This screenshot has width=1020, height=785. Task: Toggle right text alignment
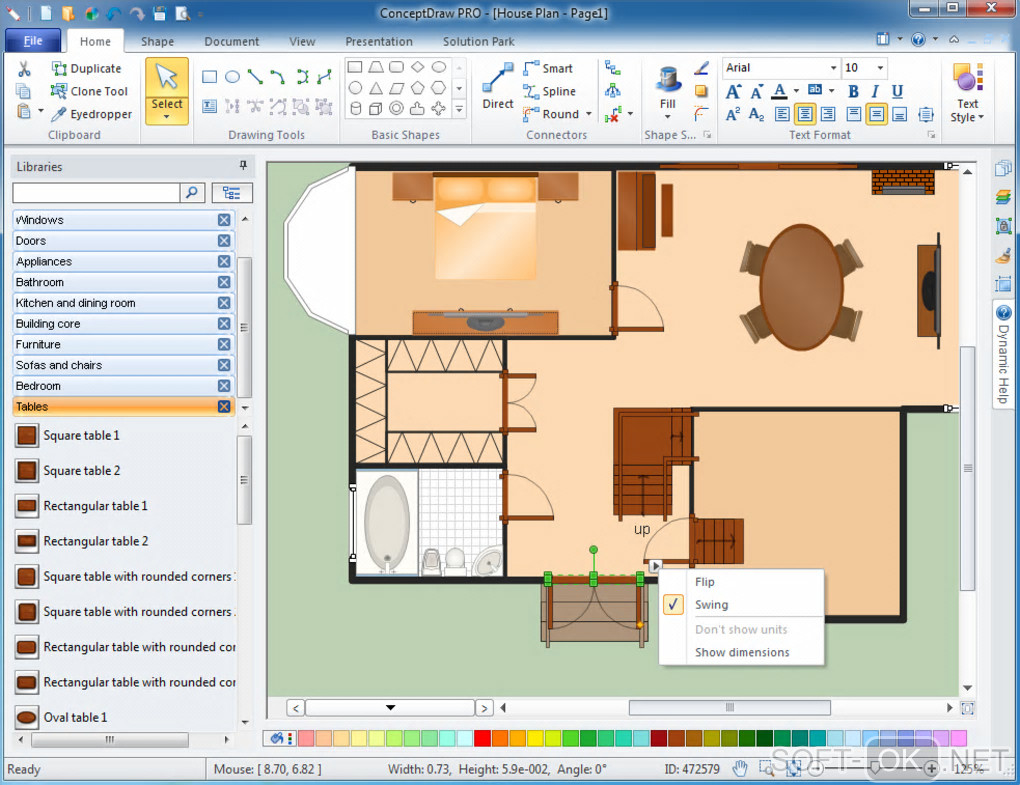click(x=827, y=114)
